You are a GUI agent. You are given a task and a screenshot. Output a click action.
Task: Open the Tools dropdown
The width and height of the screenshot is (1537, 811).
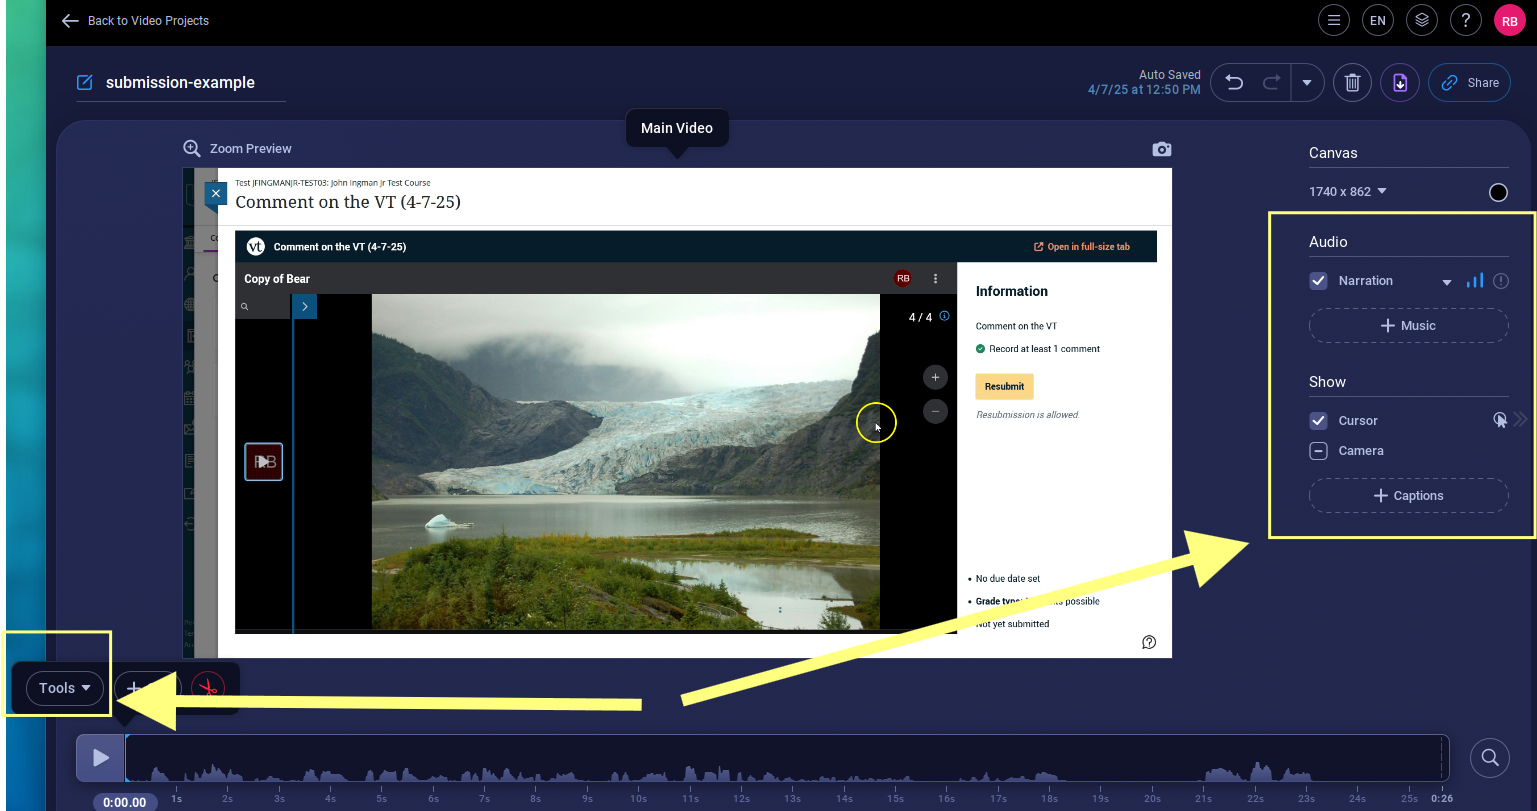(x=65, y=688)
